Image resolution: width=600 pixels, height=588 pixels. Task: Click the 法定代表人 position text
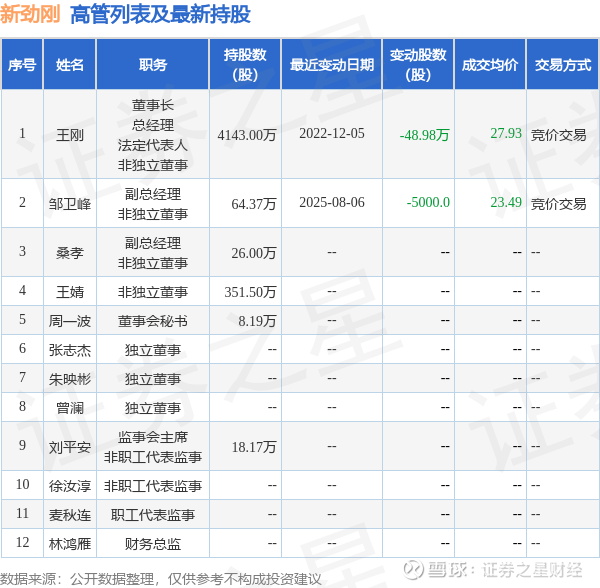click(153, 145)
